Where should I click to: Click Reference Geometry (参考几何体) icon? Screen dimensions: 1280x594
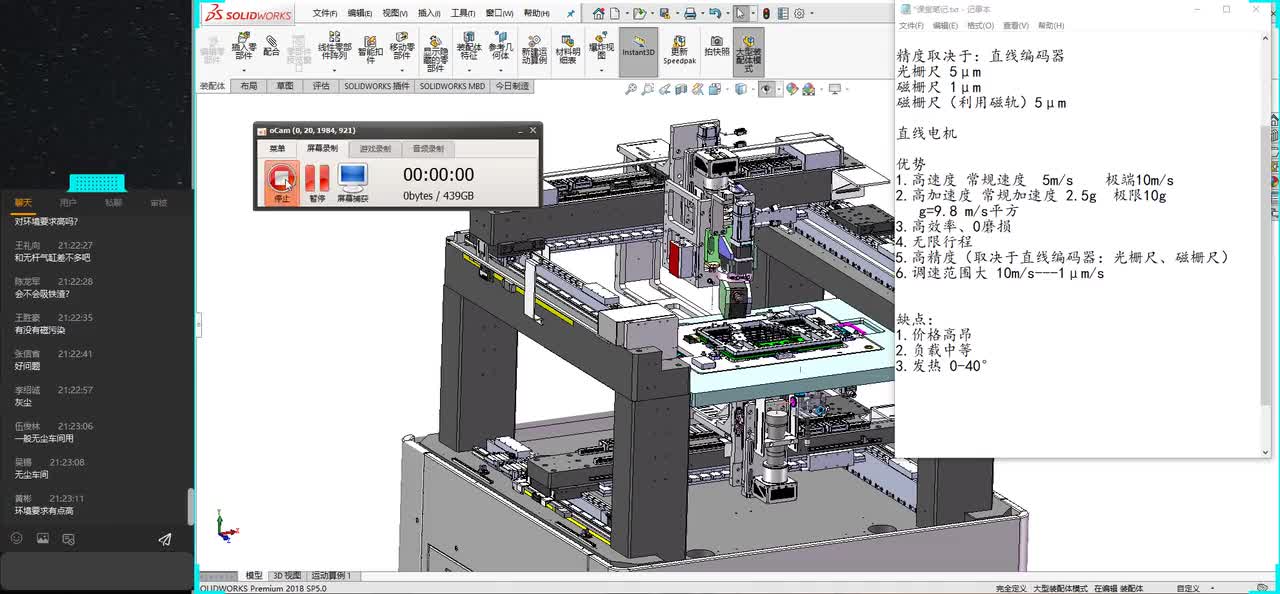(x=500, y=47)
